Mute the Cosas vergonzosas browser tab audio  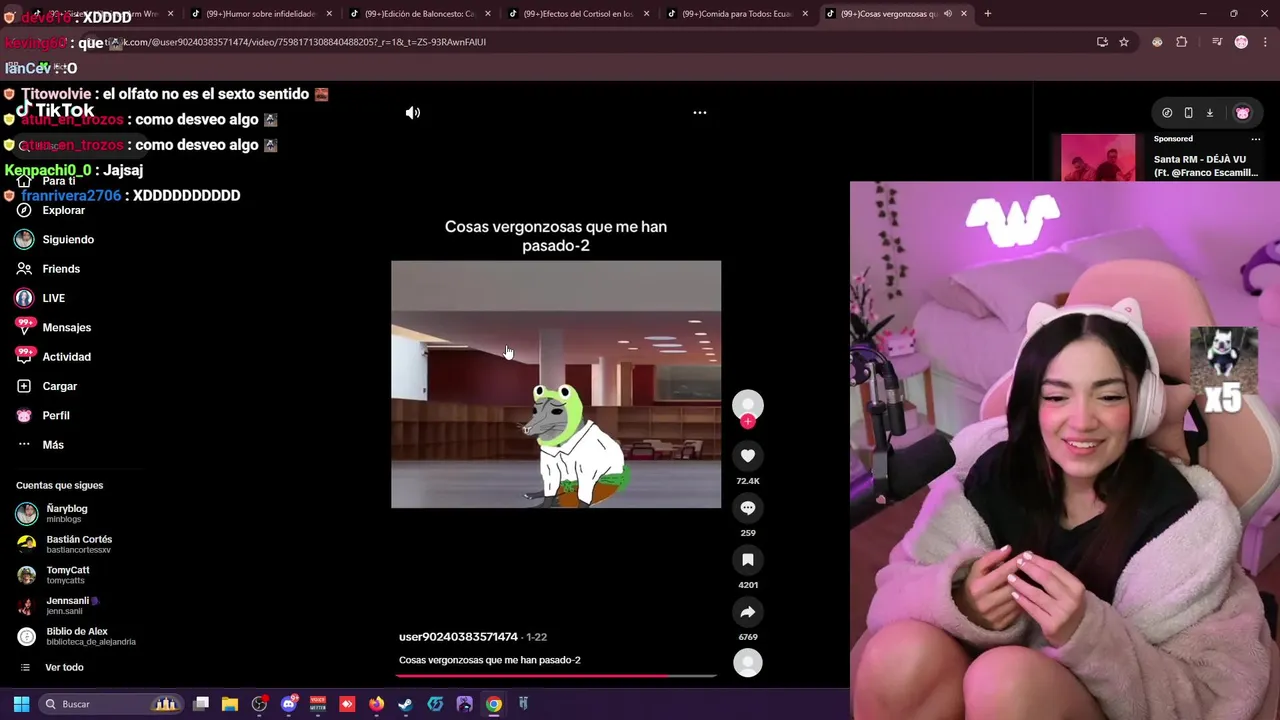tap(947, 14)
